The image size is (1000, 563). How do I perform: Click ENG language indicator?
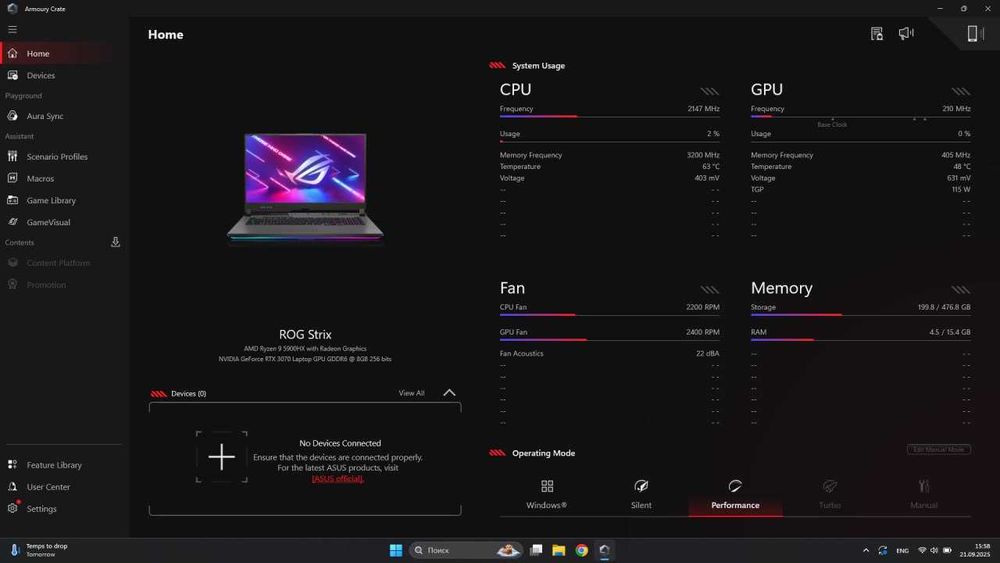pos(902,550)
